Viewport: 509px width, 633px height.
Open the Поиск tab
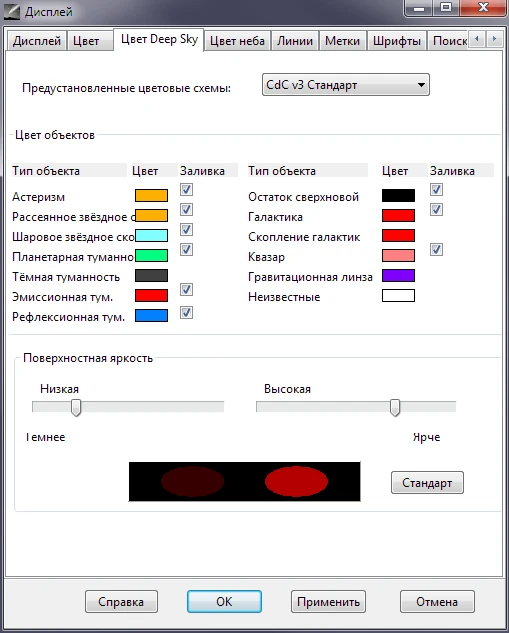(x=449, y=41)
